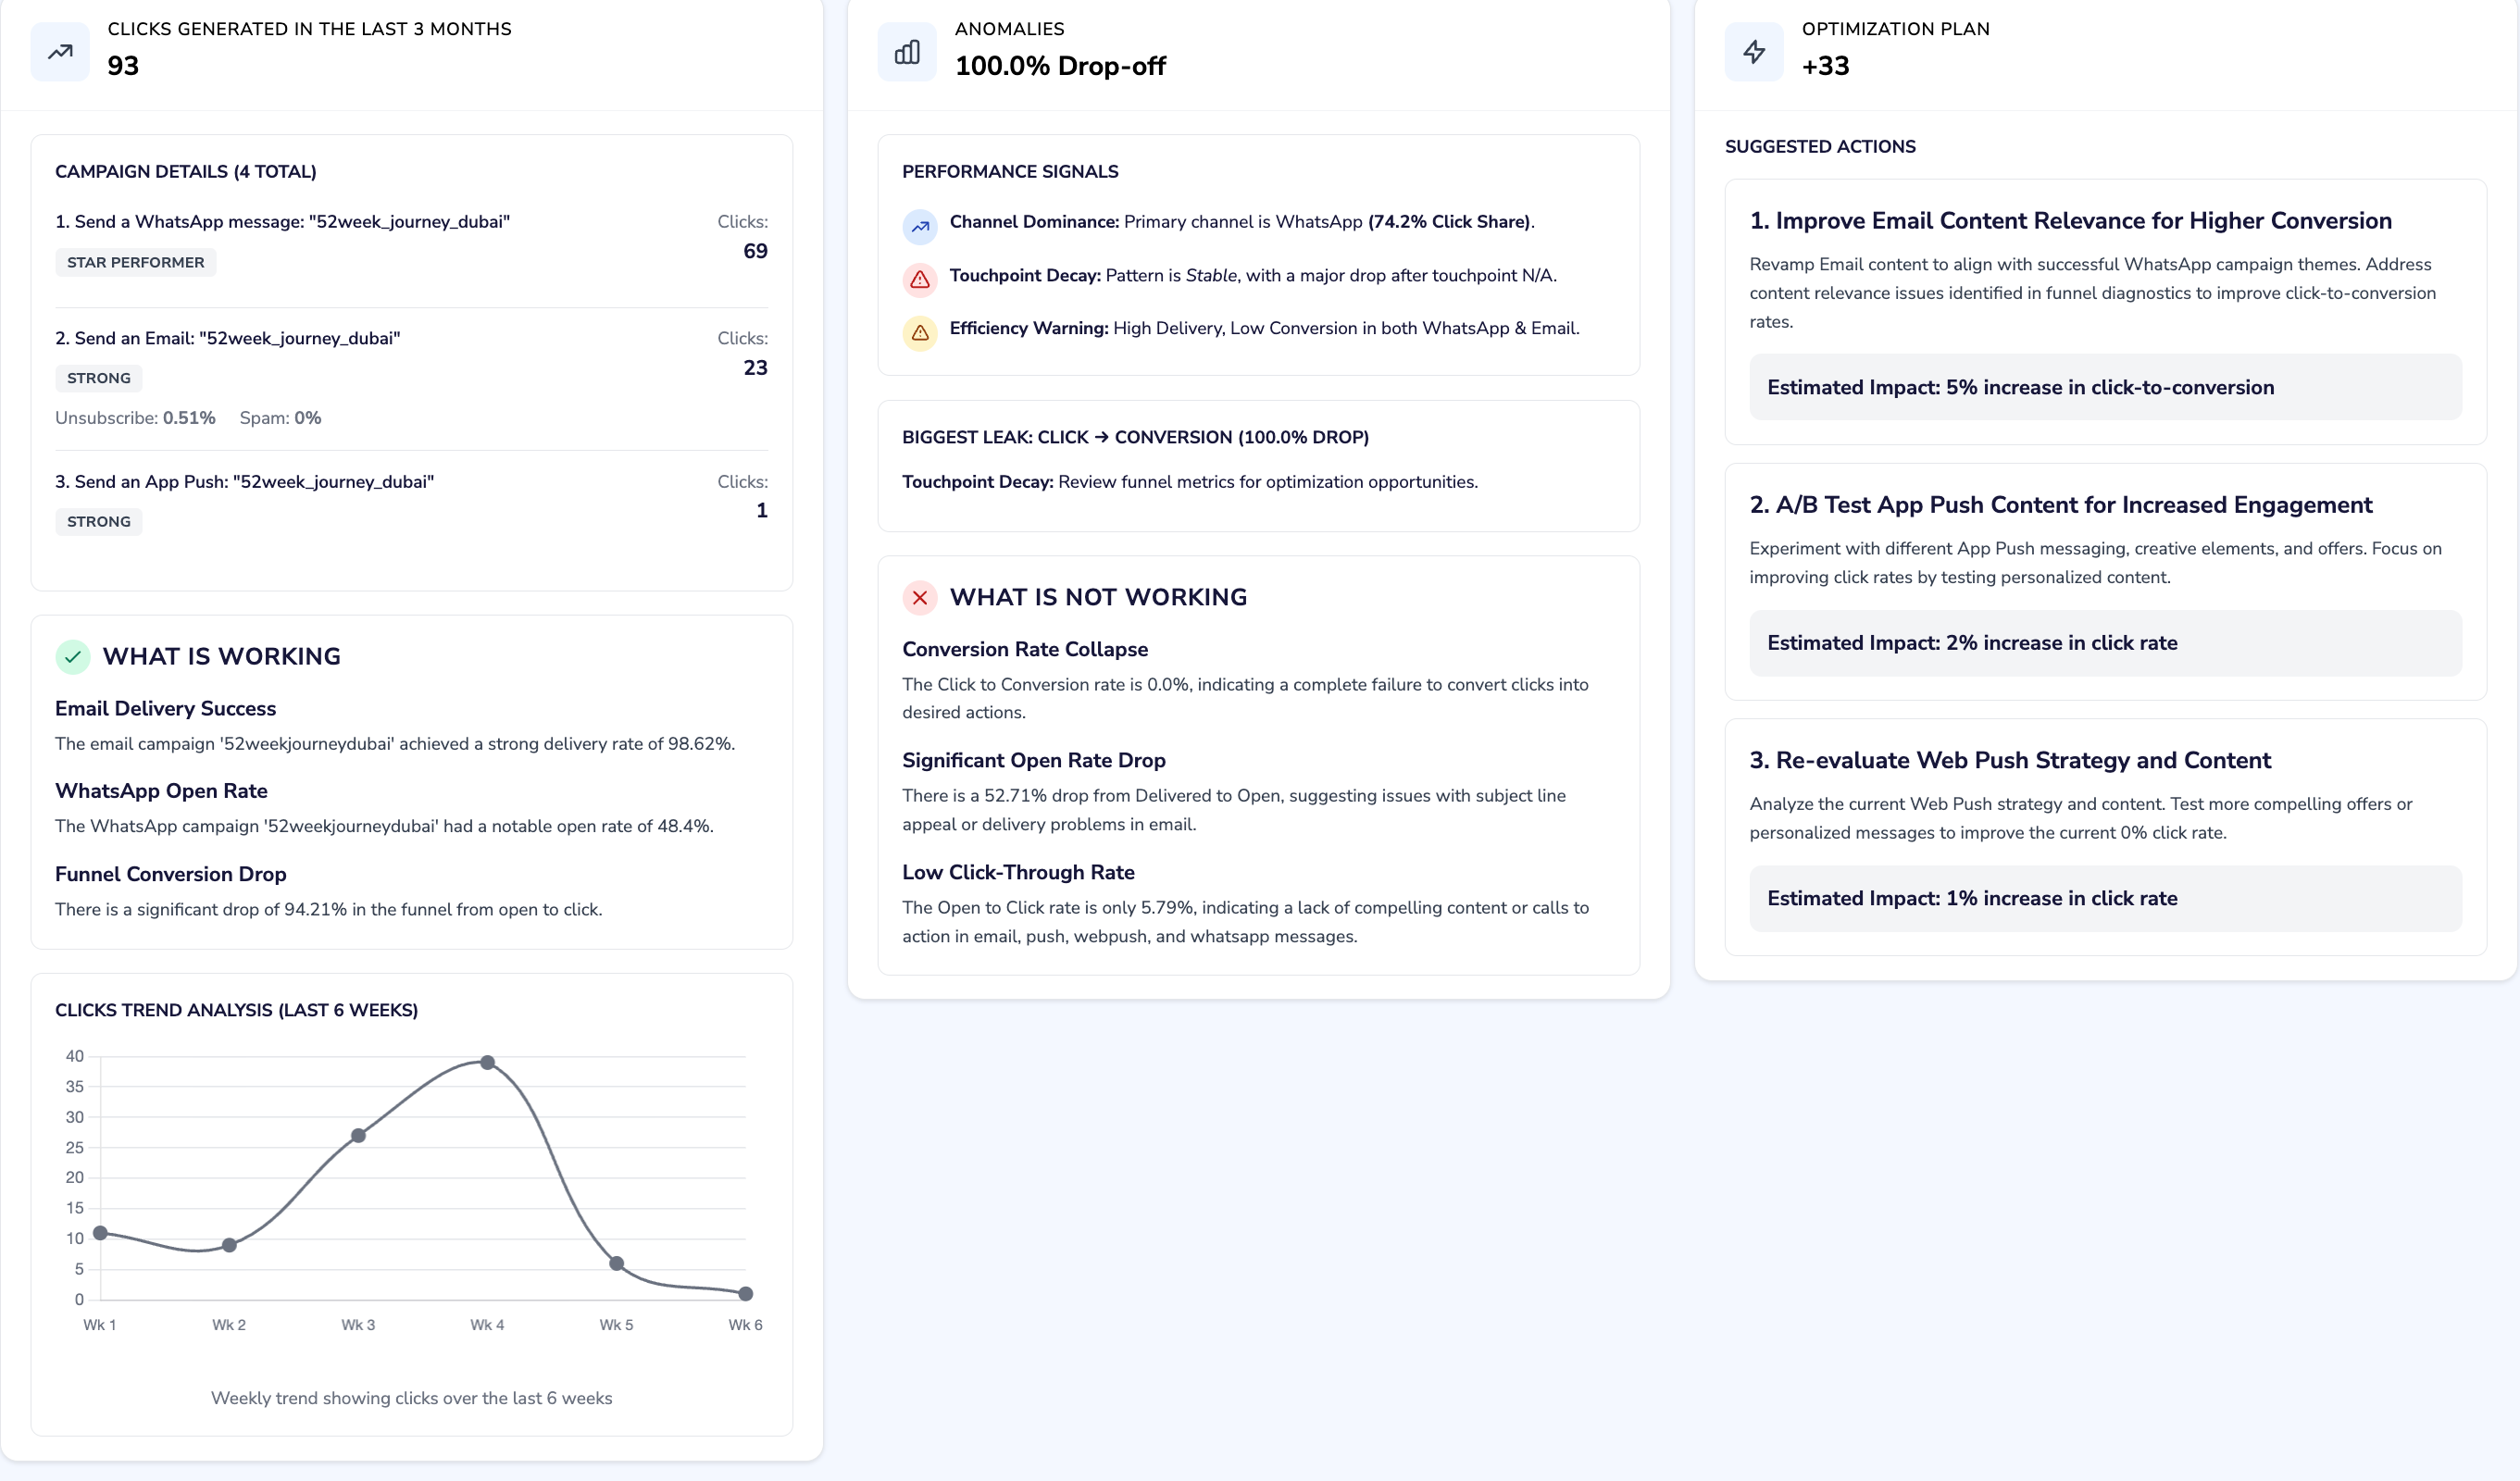Select the Wk 4 peak point on the trend chart
This screenshot has height=1481, width=2520.
click(487, 1060)
